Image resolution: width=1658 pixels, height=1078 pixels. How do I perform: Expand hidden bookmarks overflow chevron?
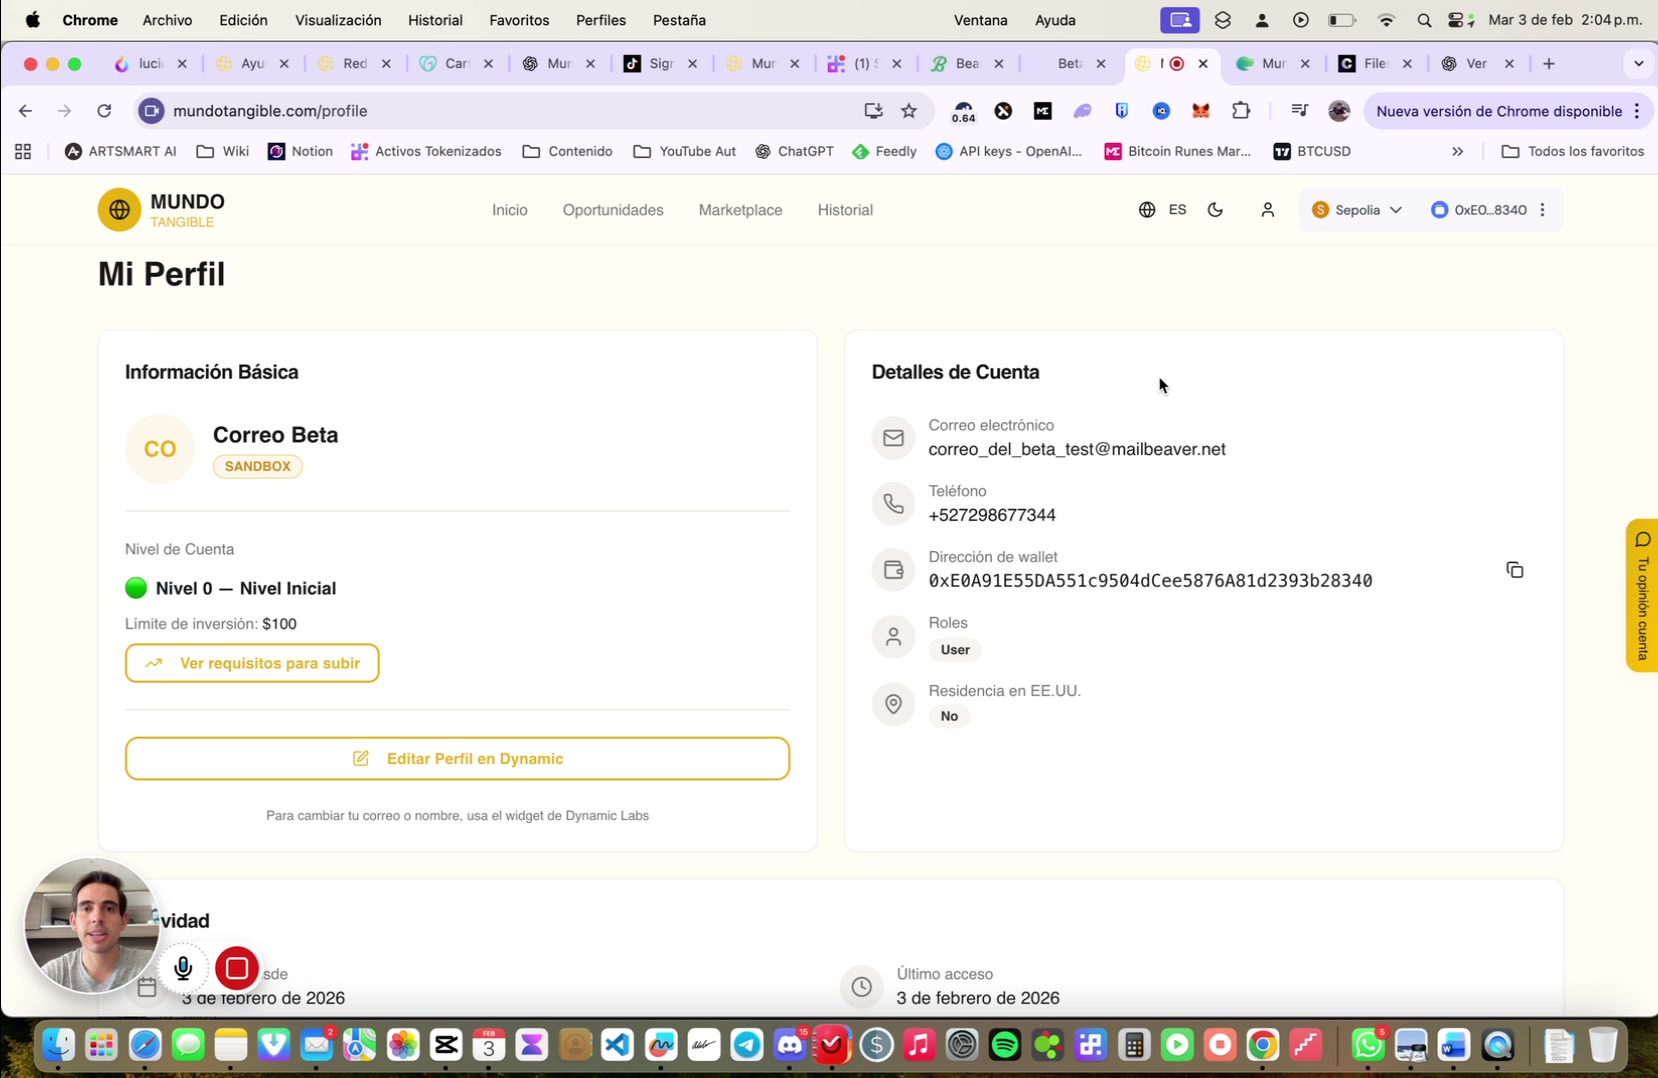(x=1457, y=152)
